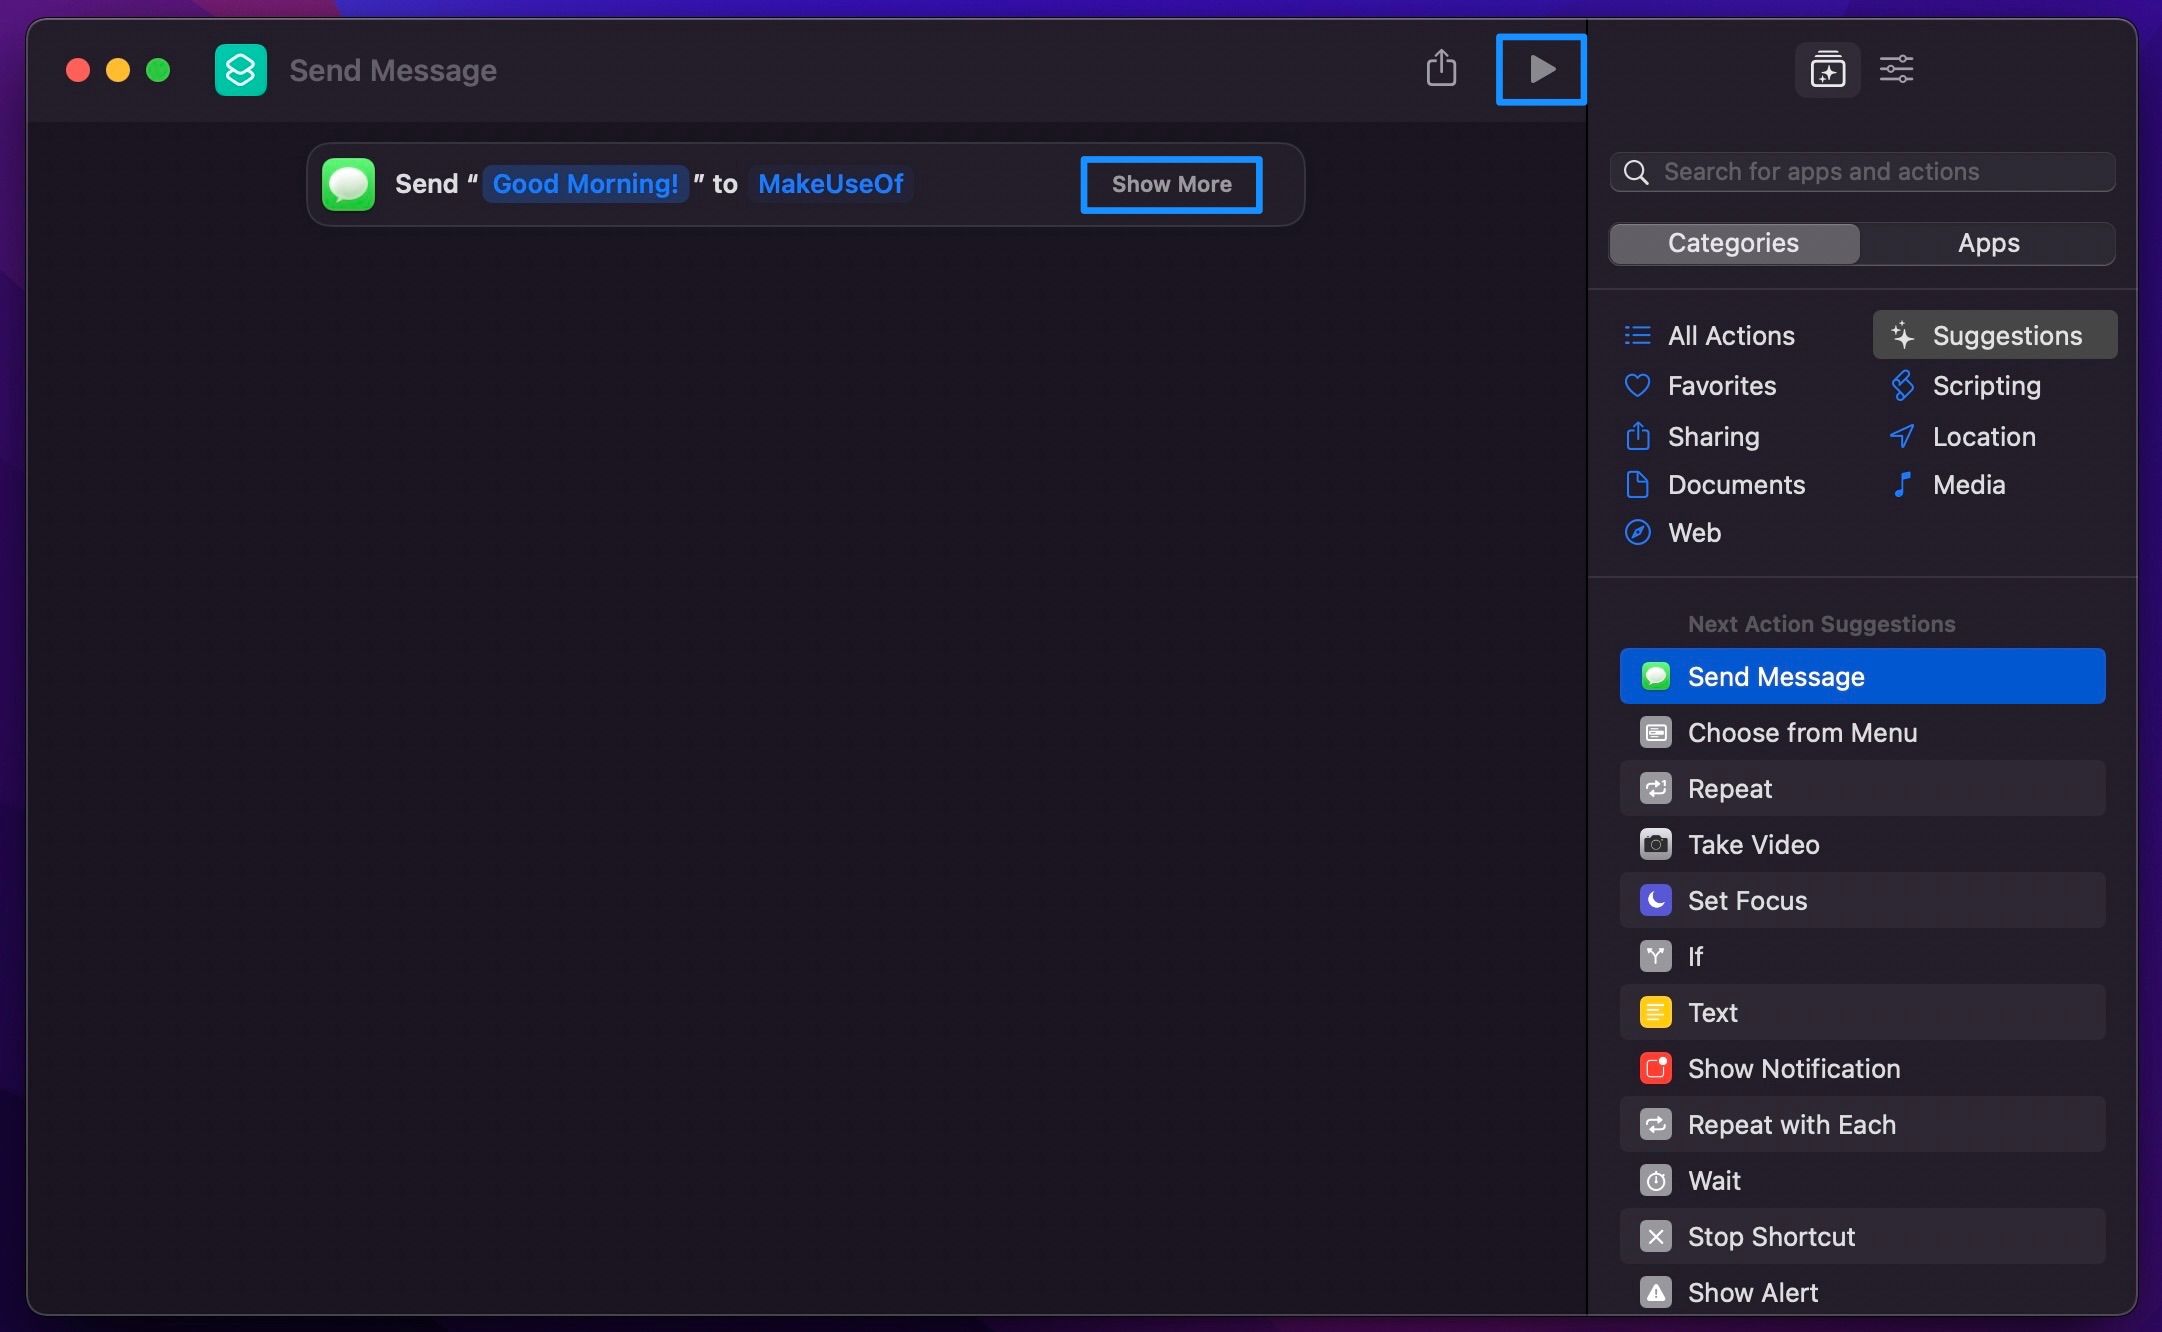This screenshot has width=2162, height=1332.
Task: Click the Shortcuts app icon beside the title
Action: pos(241,70)
